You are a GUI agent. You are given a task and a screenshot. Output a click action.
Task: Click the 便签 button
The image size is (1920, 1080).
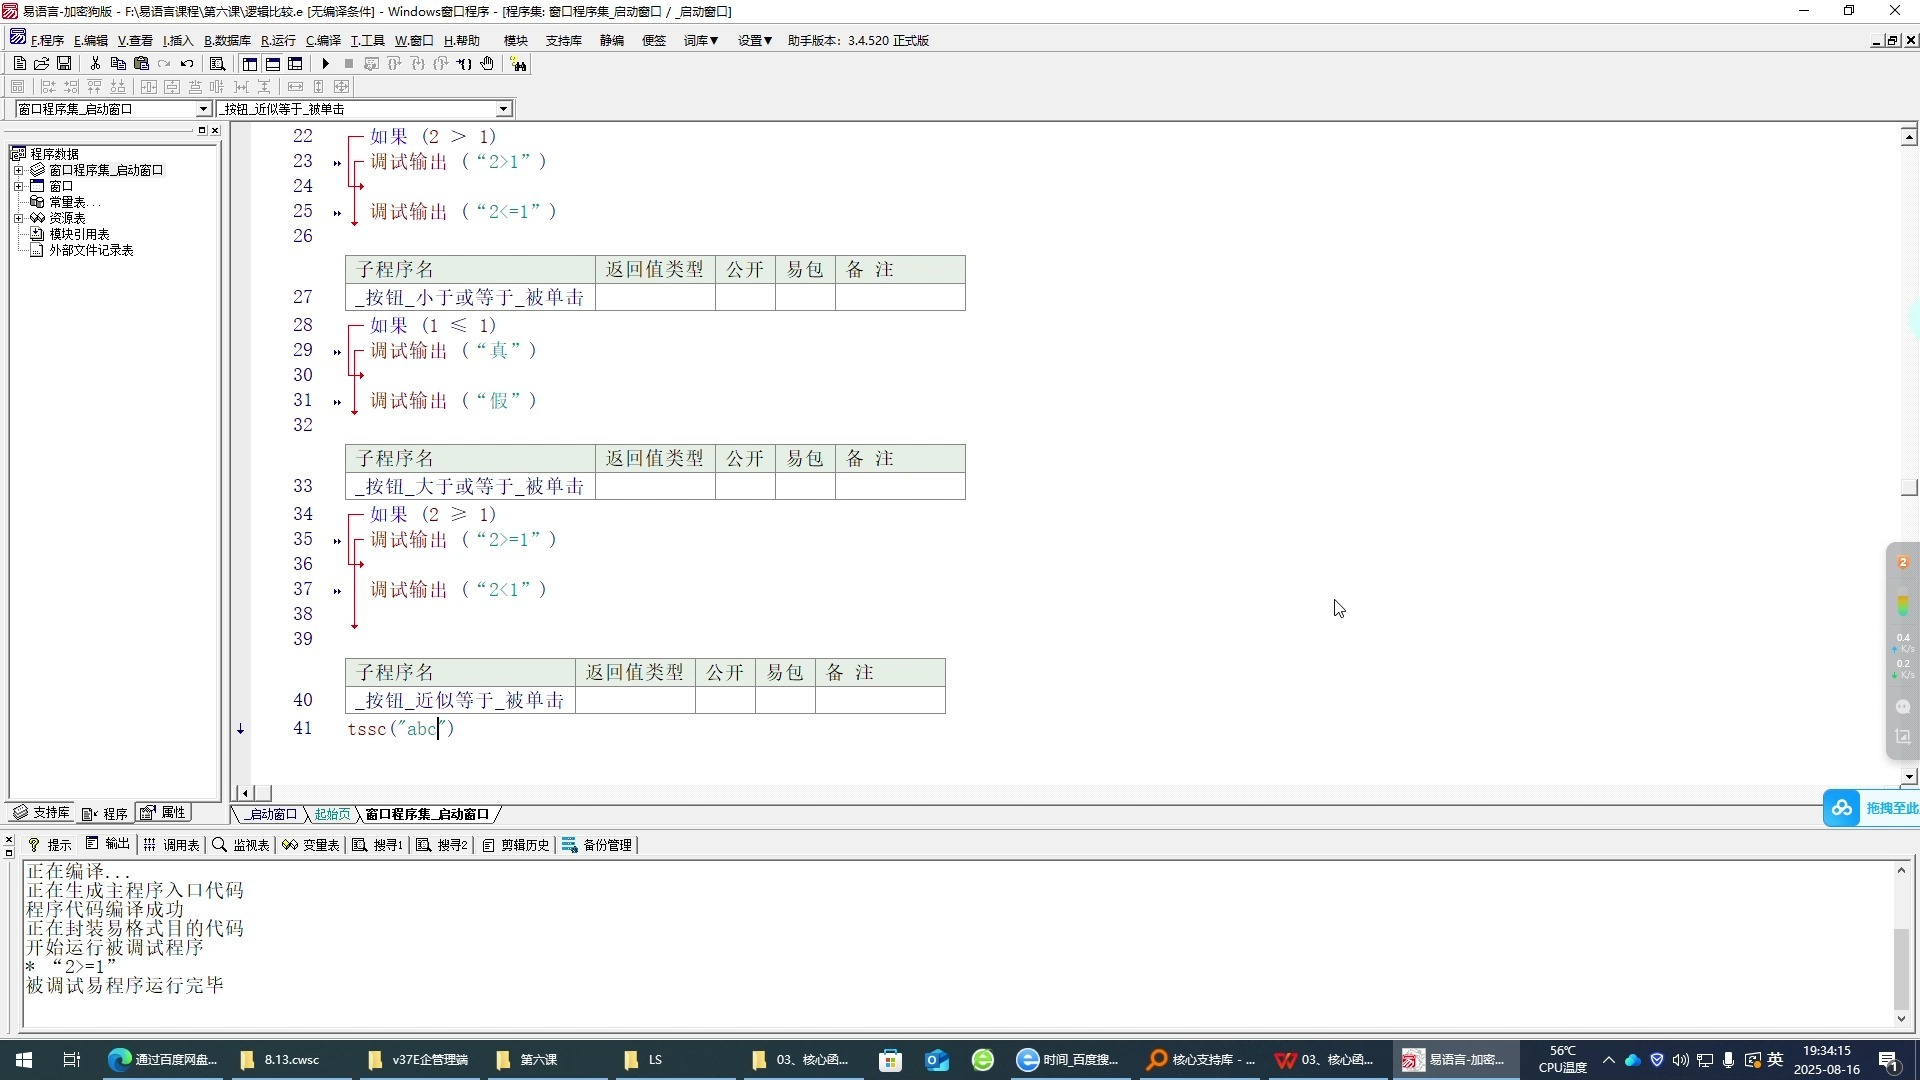tap(654, 40)
